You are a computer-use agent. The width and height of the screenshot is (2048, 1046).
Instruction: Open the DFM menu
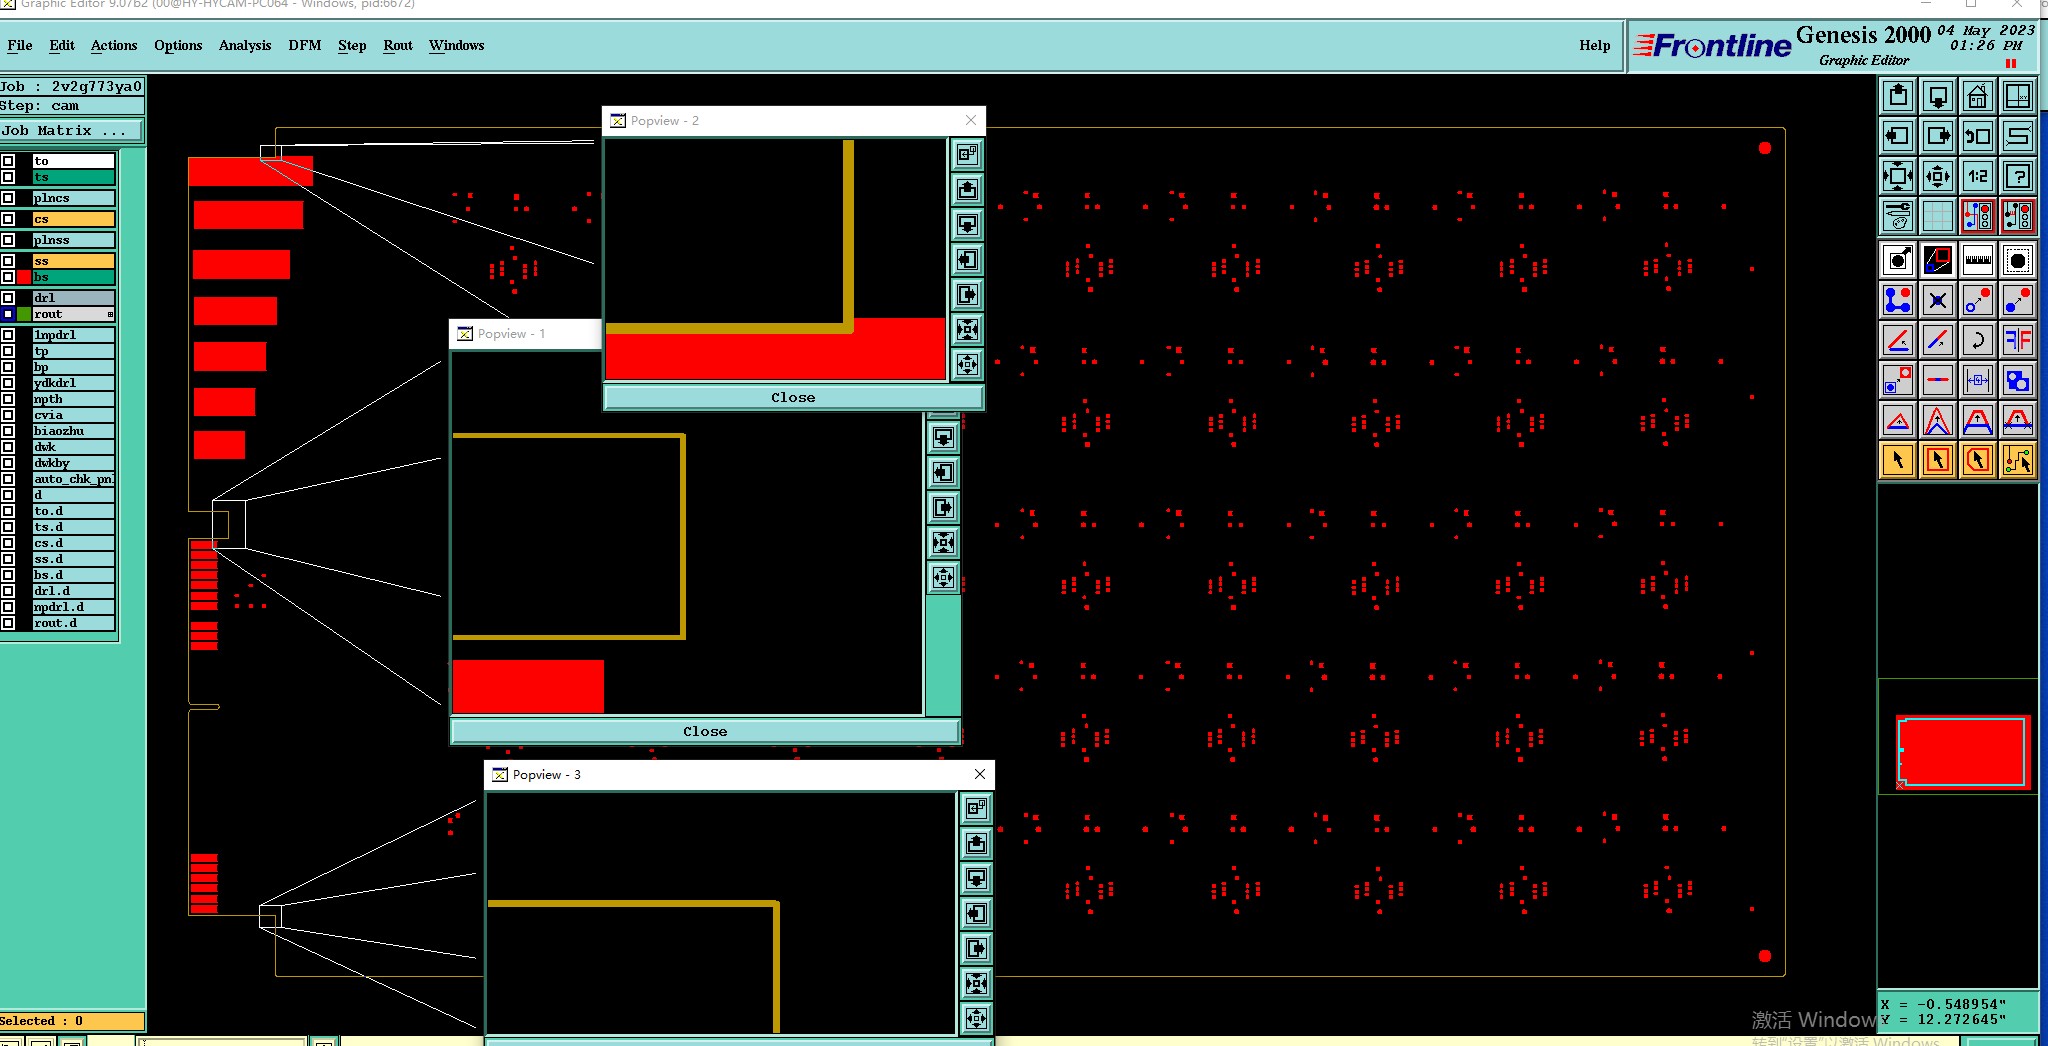point(305,46)
